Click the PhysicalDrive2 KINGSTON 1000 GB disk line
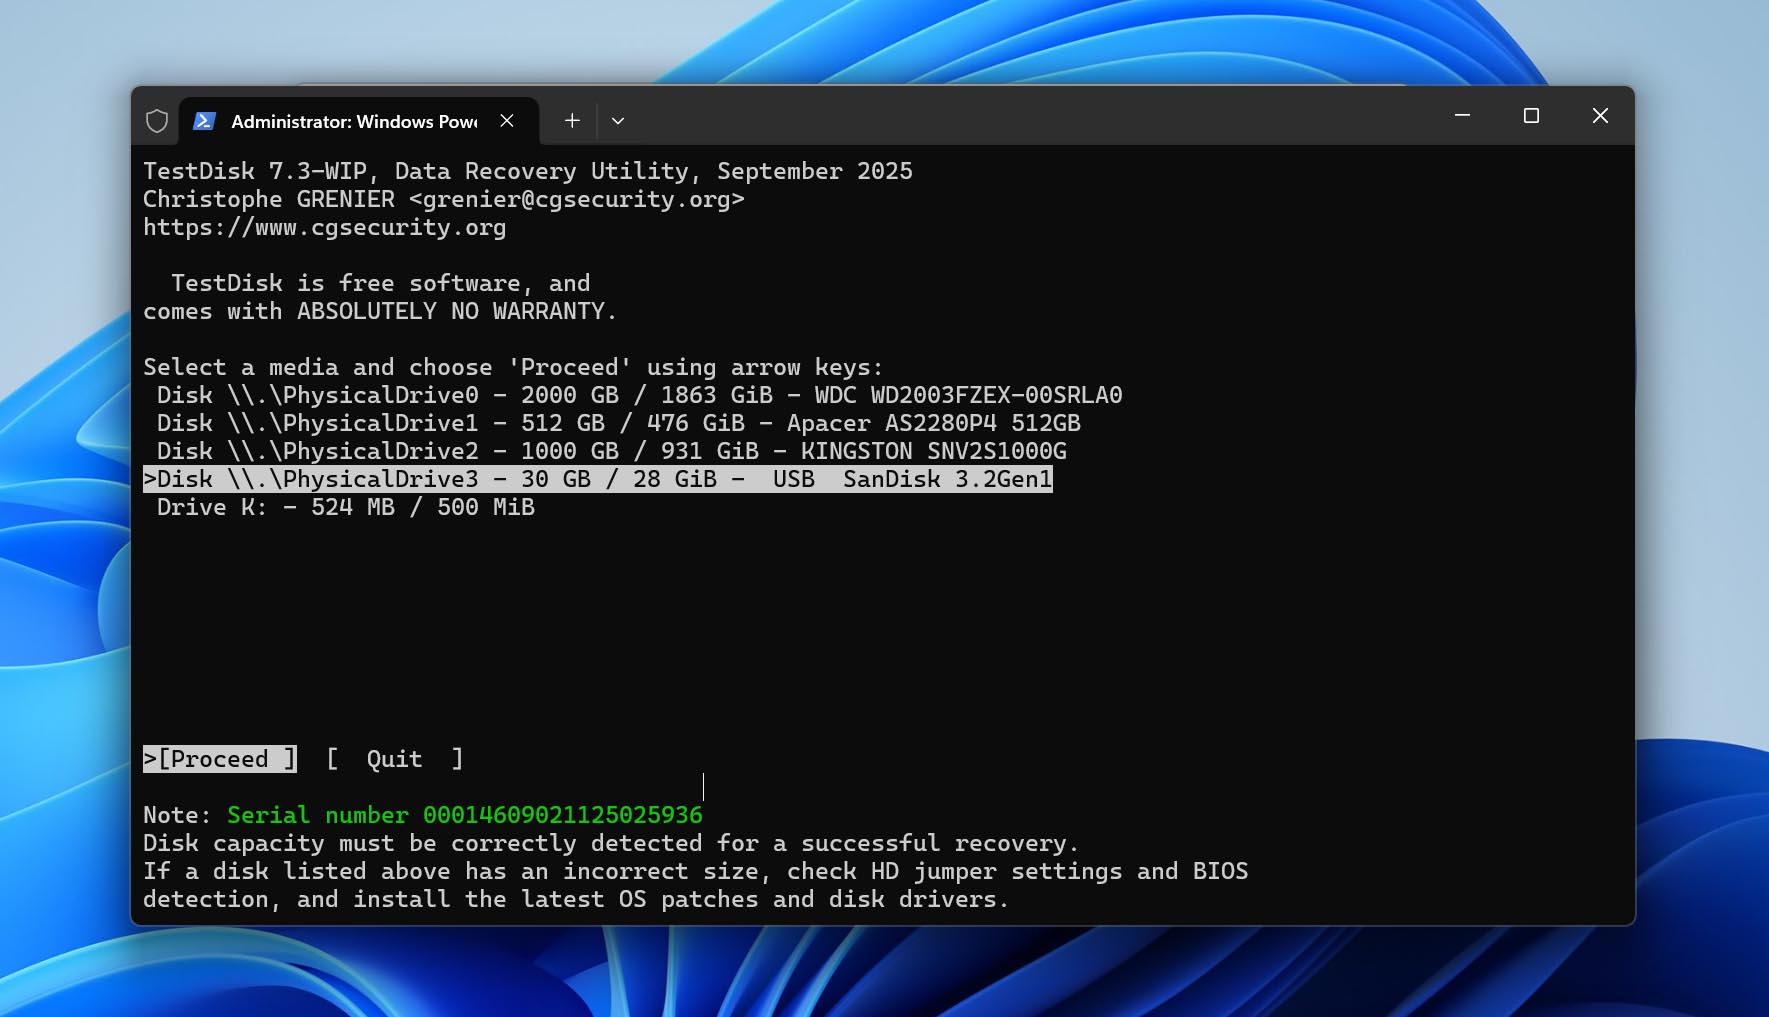The image size is (1769, 1017). [611, 451]
